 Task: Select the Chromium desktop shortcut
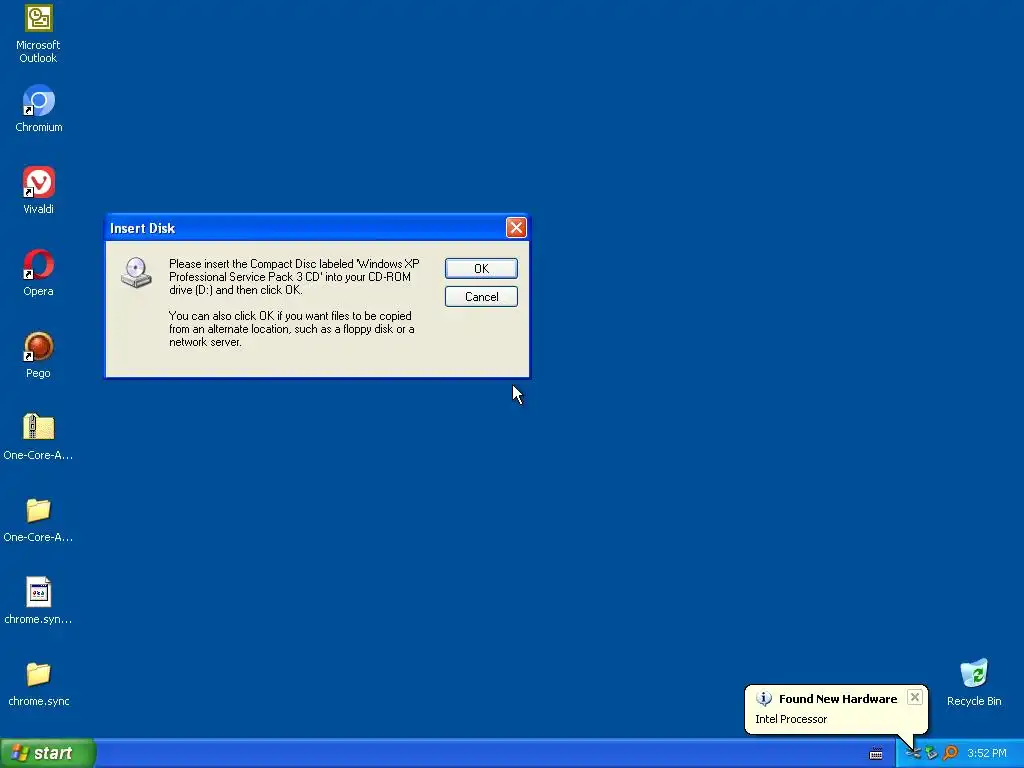pos(39,101)
